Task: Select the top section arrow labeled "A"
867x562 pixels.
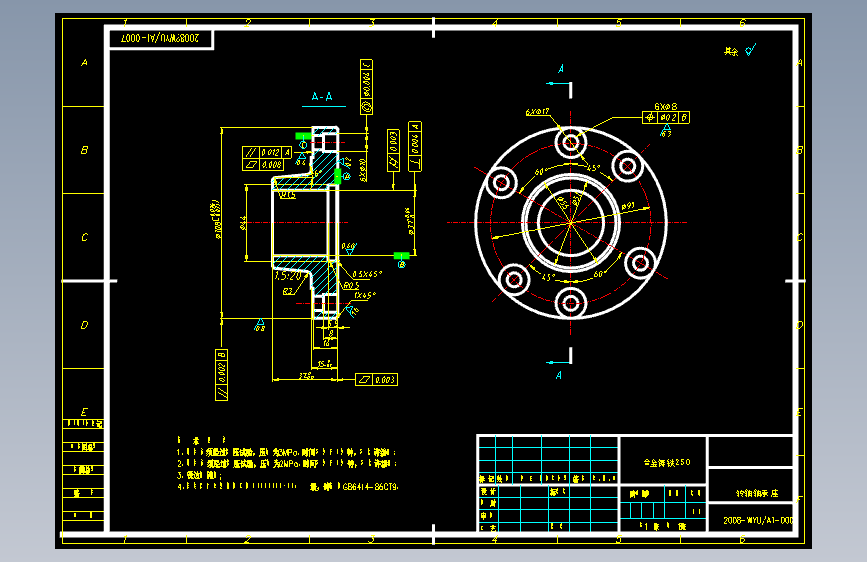Action: 560,83
